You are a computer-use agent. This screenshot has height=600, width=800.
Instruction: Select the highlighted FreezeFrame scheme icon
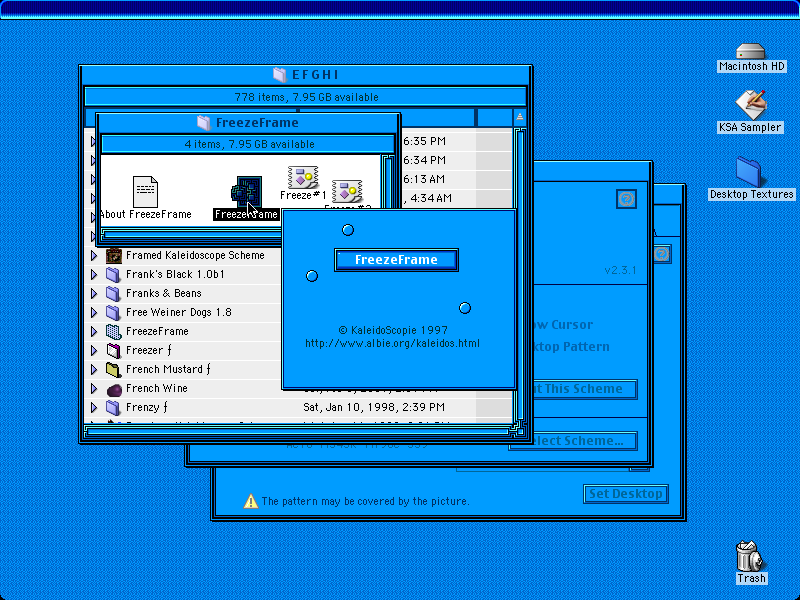coord(247,192)
